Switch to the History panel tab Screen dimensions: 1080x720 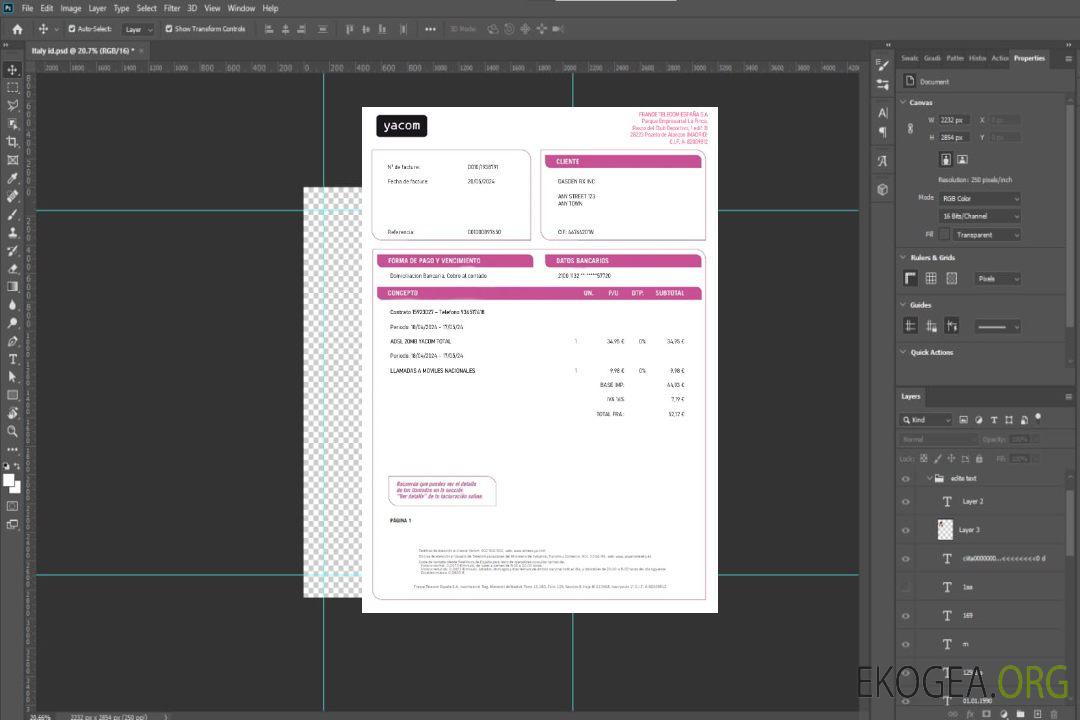pyautogui.click(x=977, y=58)
